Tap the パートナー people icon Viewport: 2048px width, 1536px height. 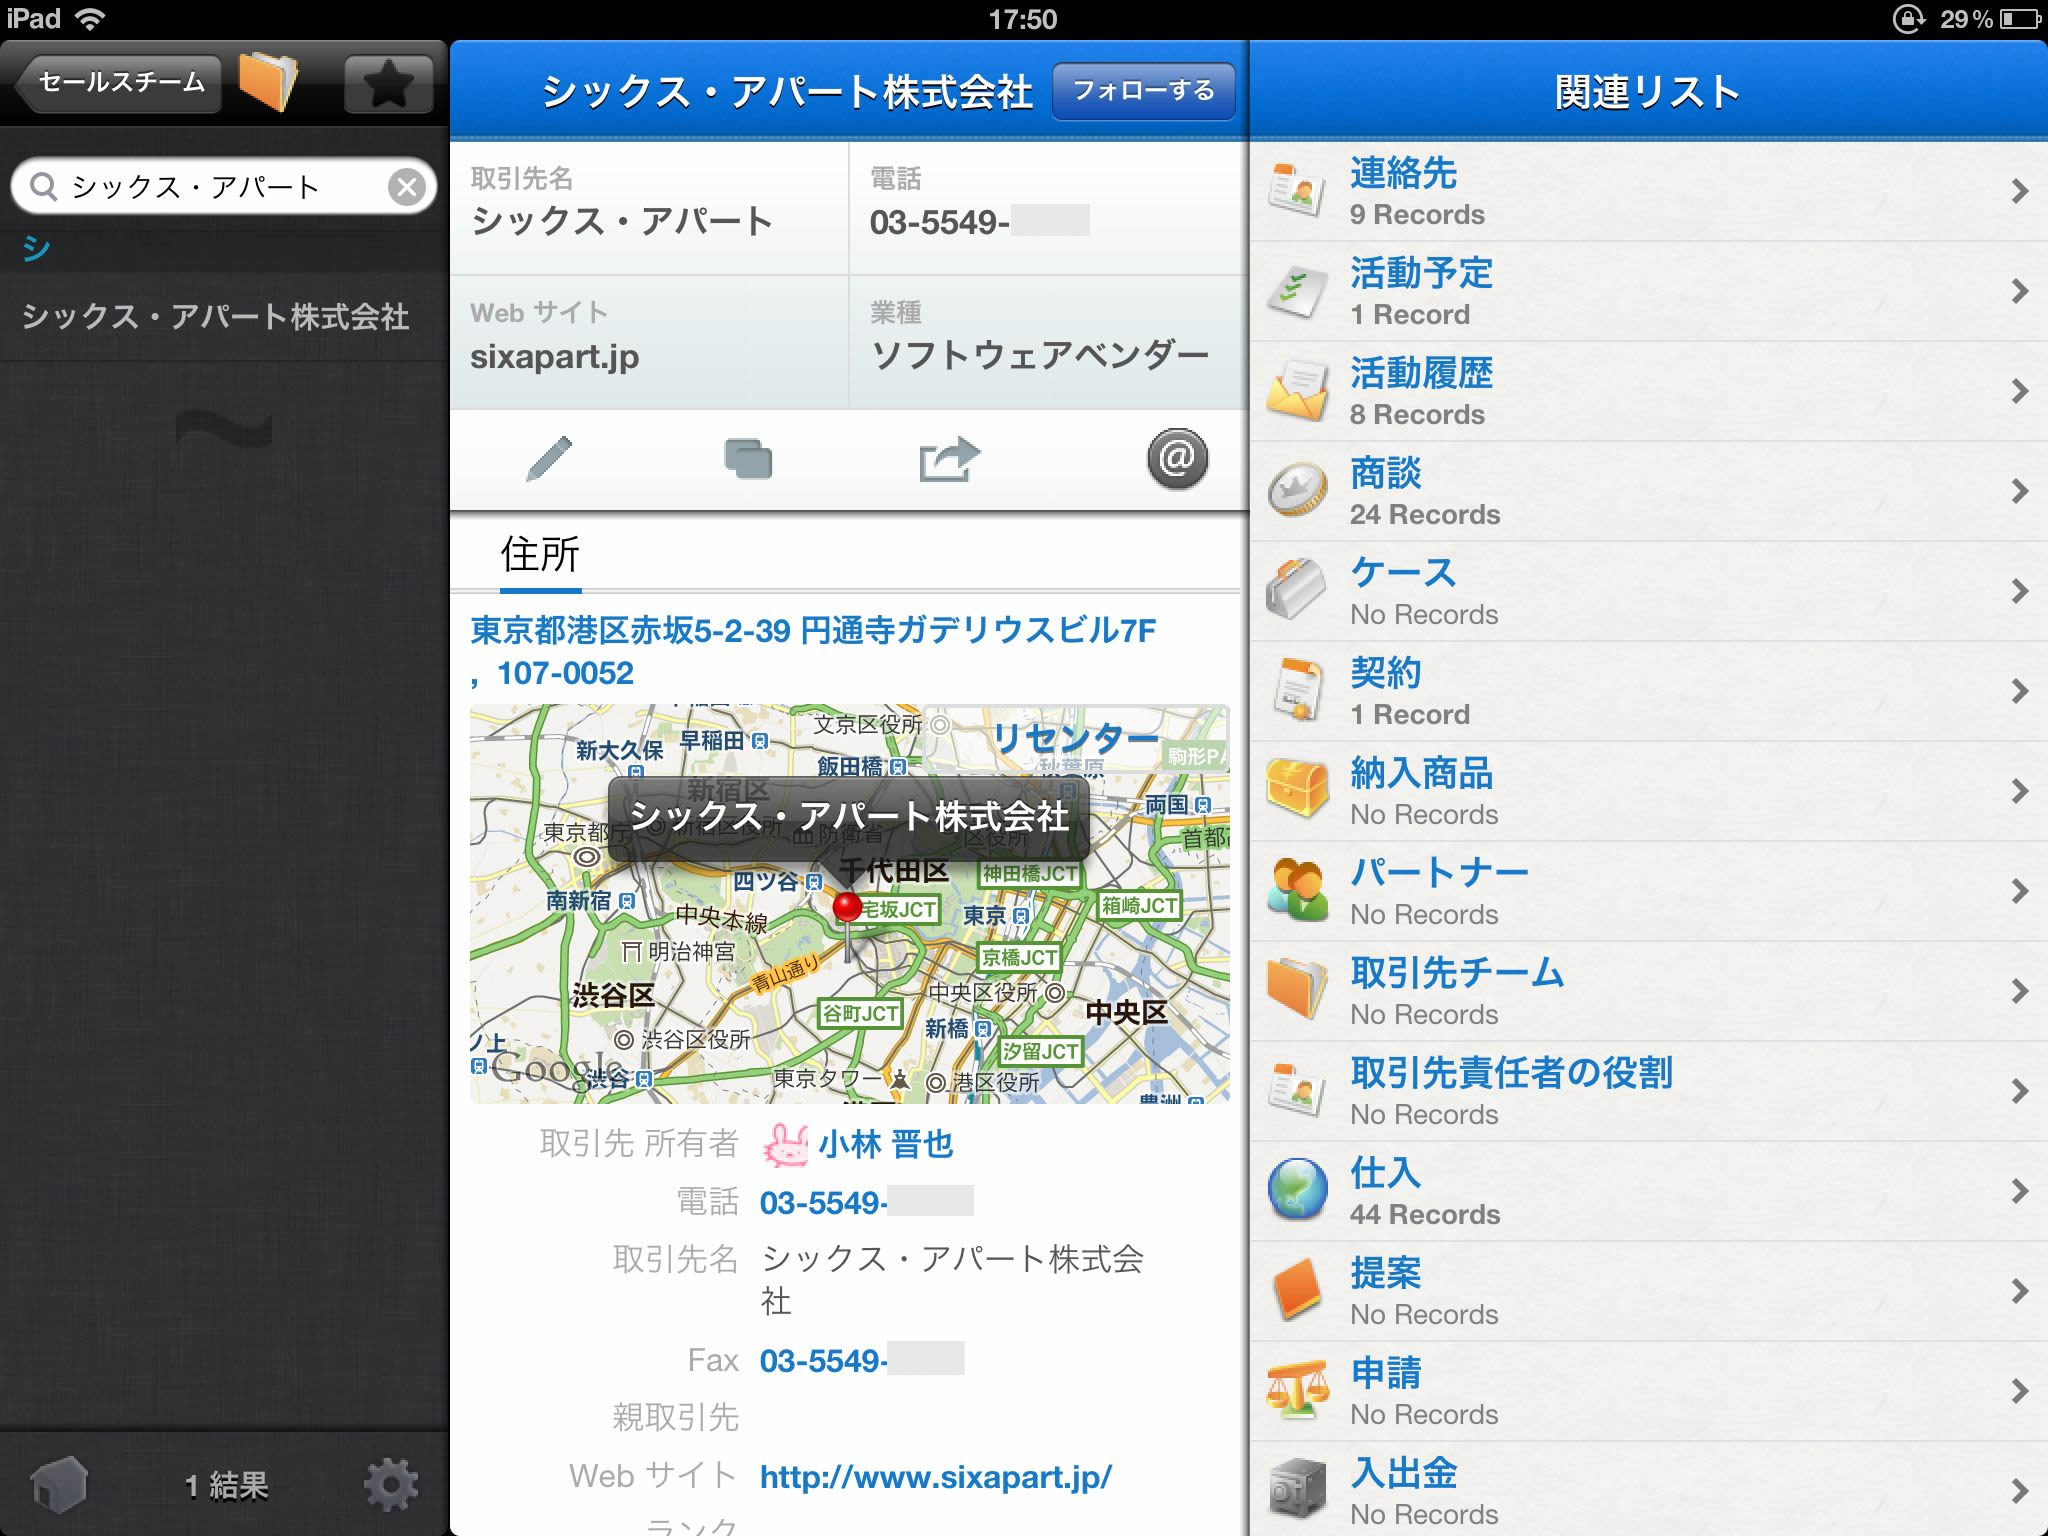[1297, 890]
